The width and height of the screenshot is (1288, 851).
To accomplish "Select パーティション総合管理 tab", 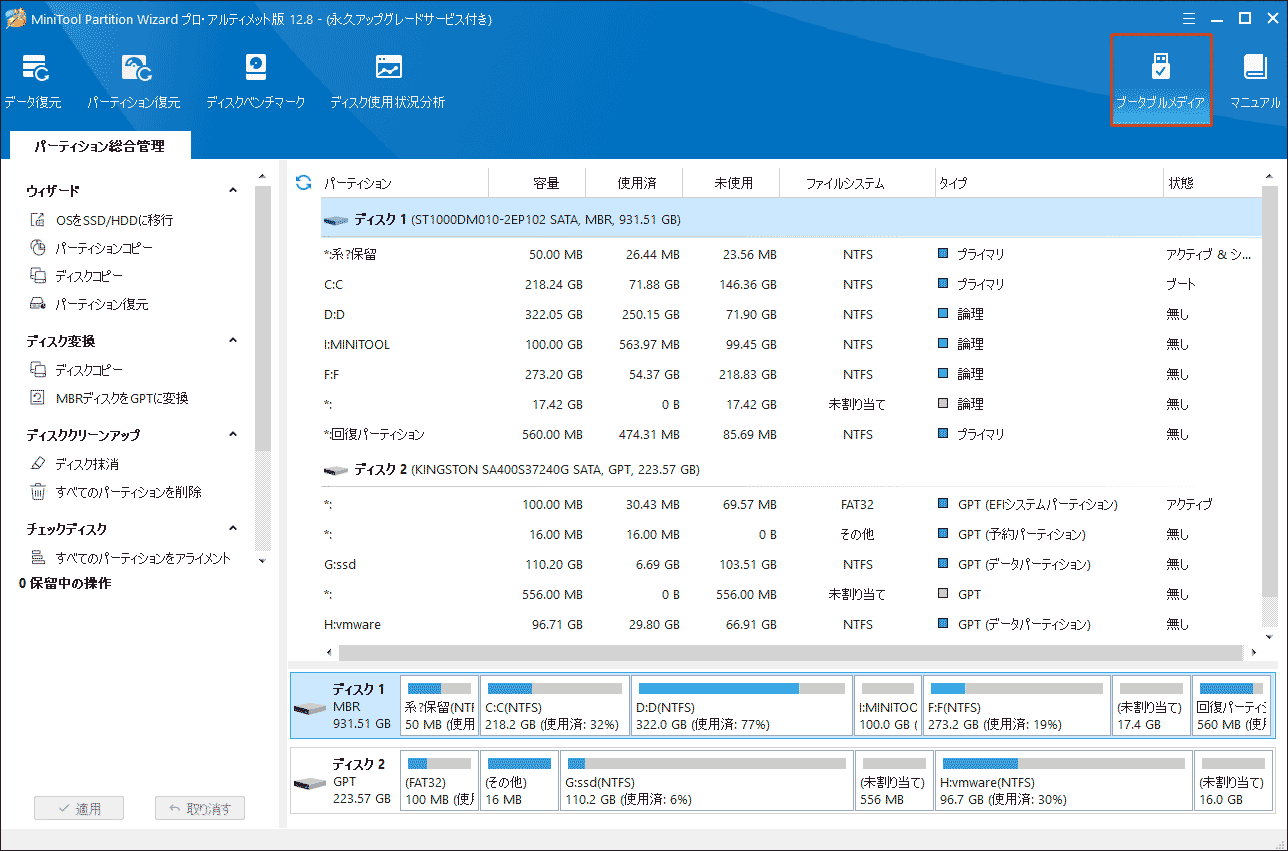I will 99,146.
